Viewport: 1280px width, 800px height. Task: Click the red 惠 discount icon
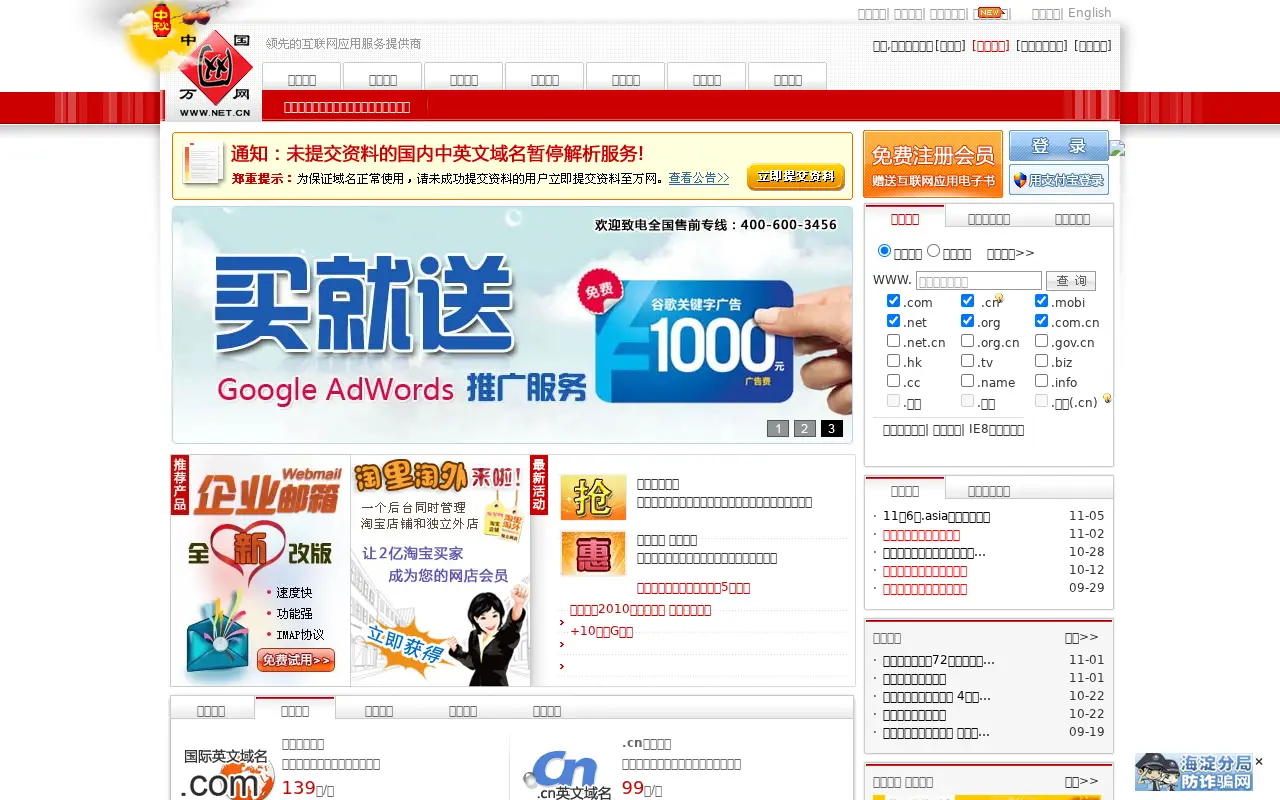tap(593, 553)
